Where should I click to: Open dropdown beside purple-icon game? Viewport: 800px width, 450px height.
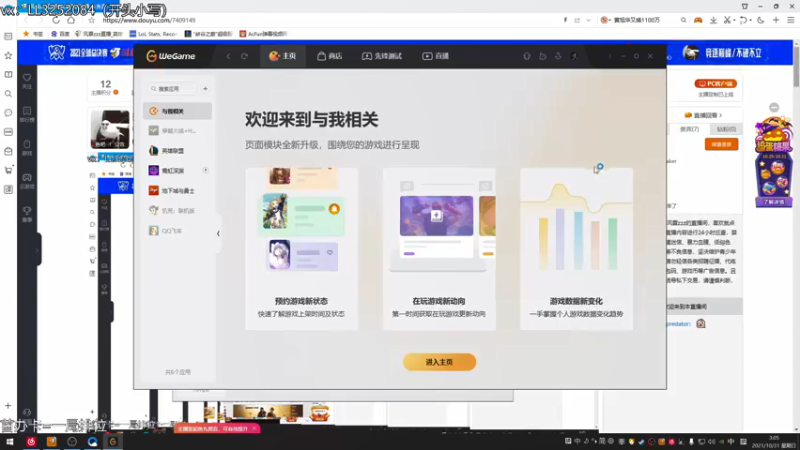tap(206, 170)
